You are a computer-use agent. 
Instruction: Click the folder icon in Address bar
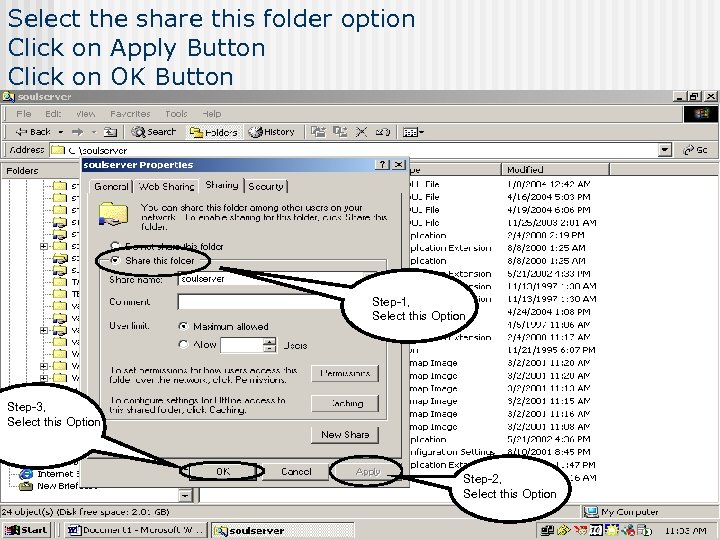pos(57,150)
